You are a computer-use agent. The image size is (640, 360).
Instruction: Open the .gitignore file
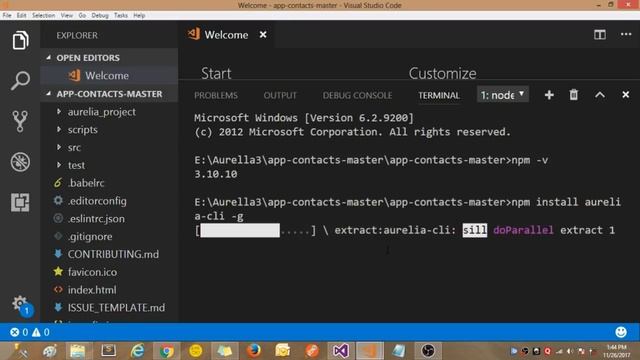109,236
